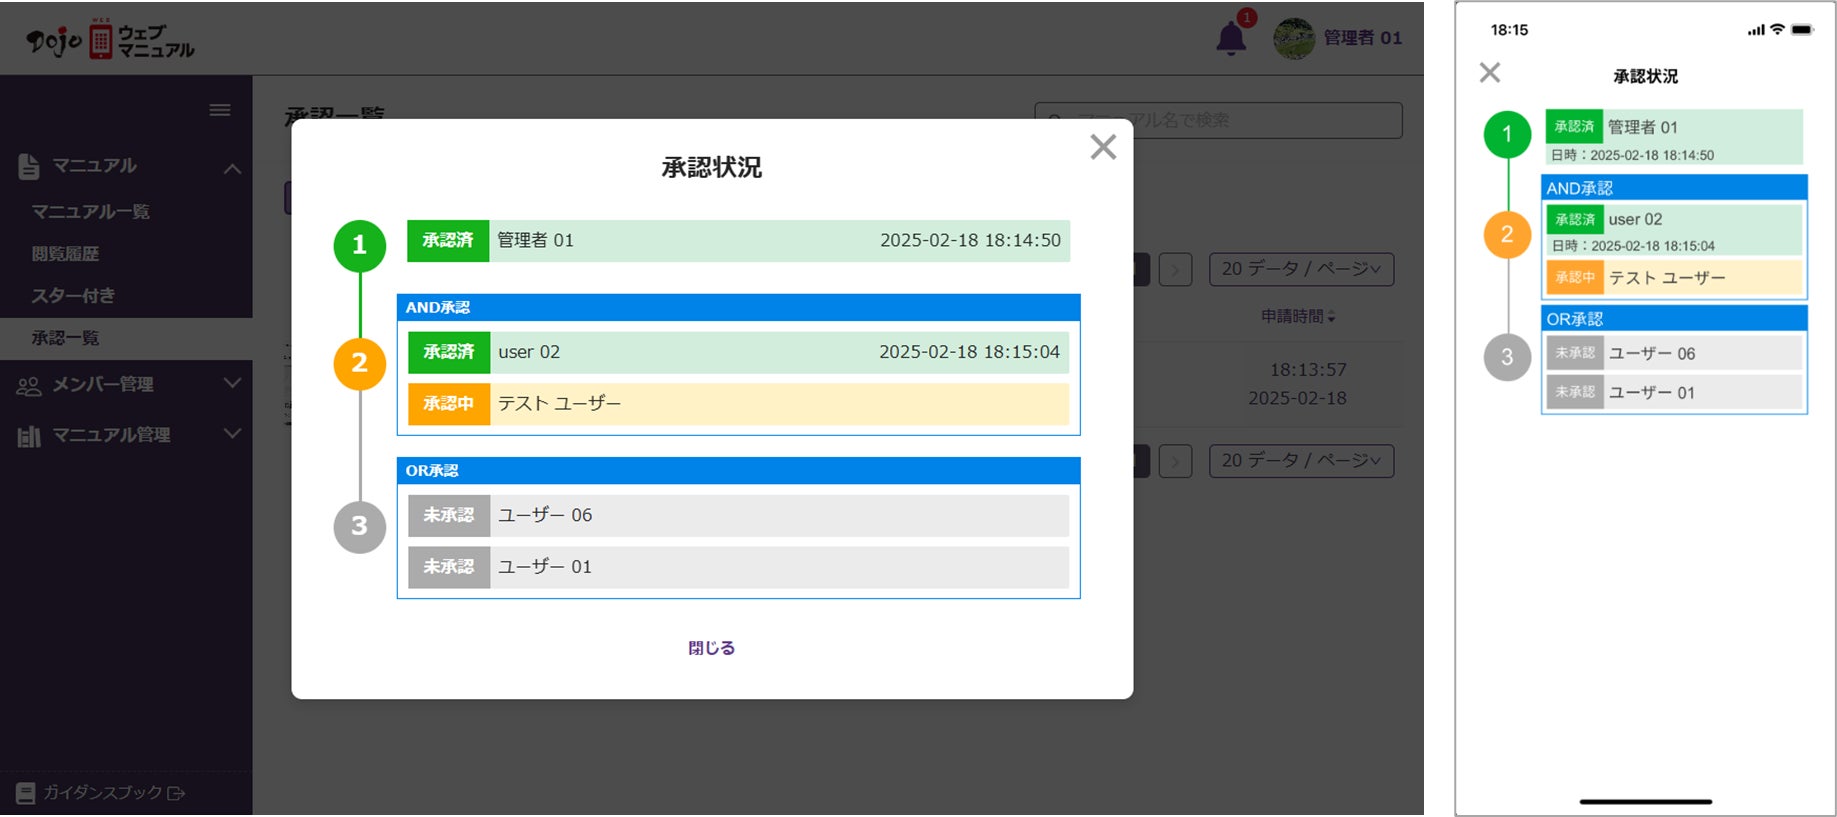Toggle the sidebar hamburger menu icon
1837x817 pixels.
[x=220, y=110]
